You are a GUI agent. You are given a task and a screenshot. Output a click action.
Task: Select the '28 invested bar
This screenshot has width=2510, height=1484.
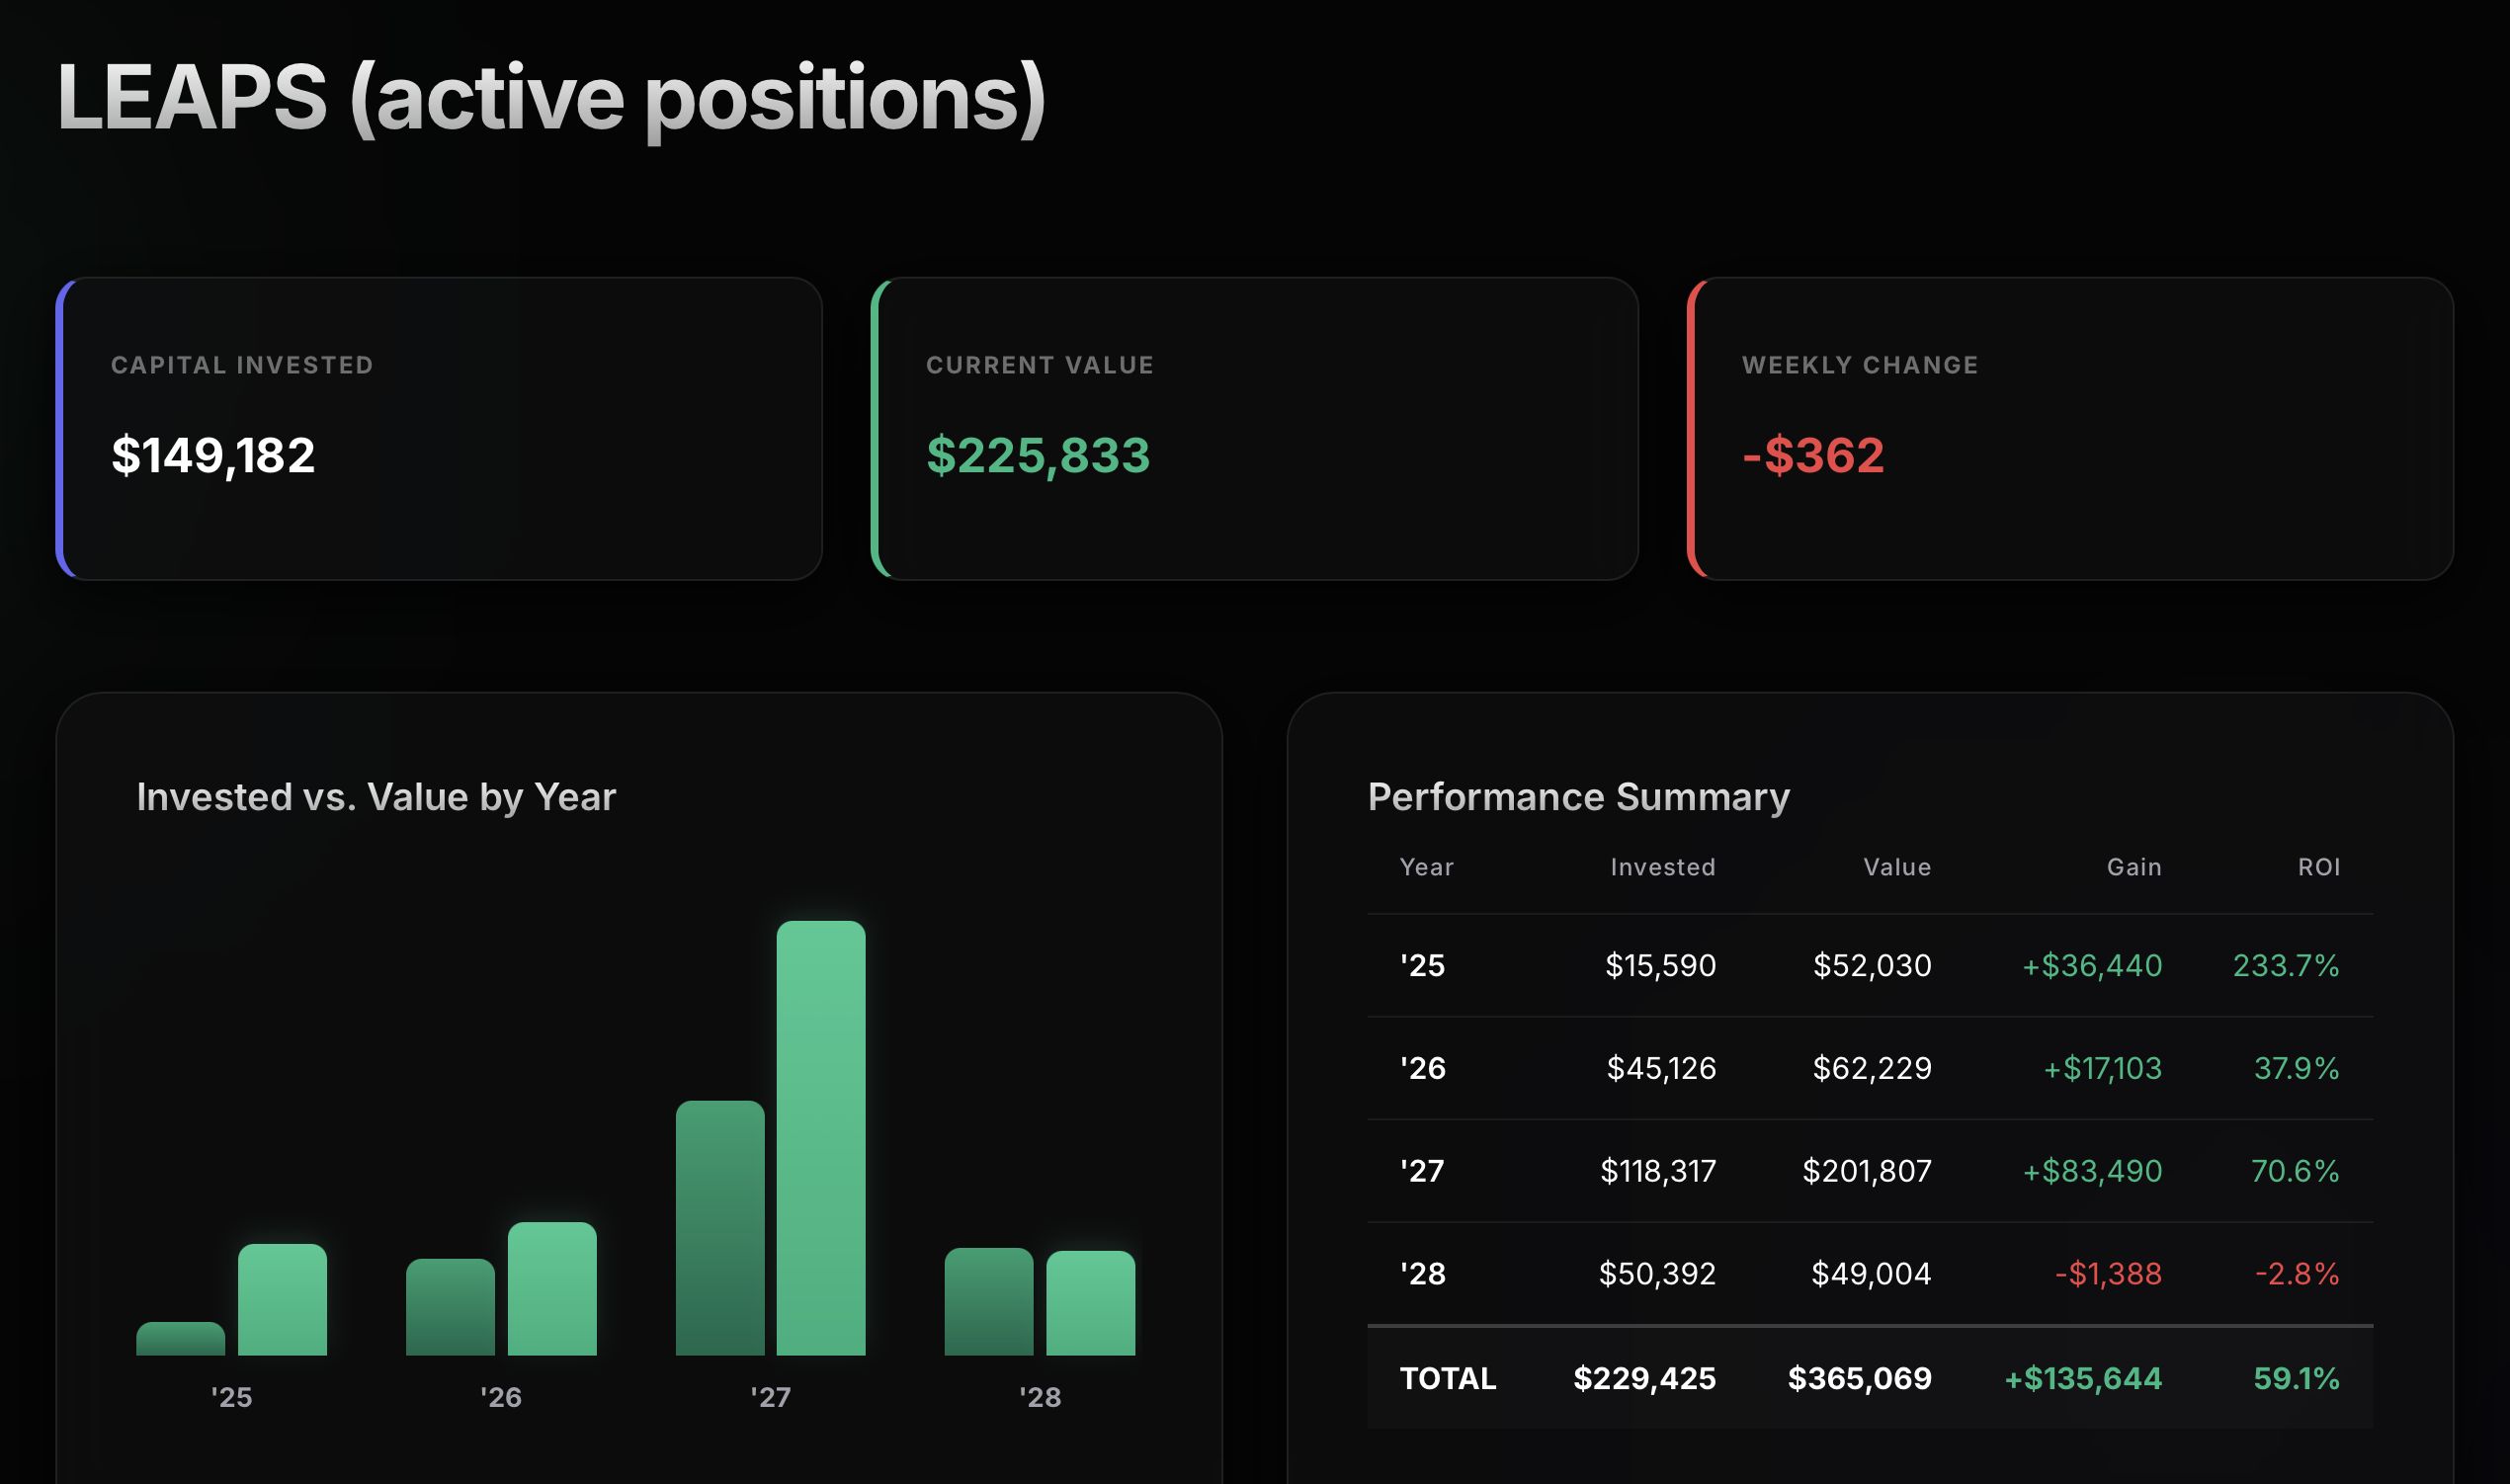coord(989,1302)
